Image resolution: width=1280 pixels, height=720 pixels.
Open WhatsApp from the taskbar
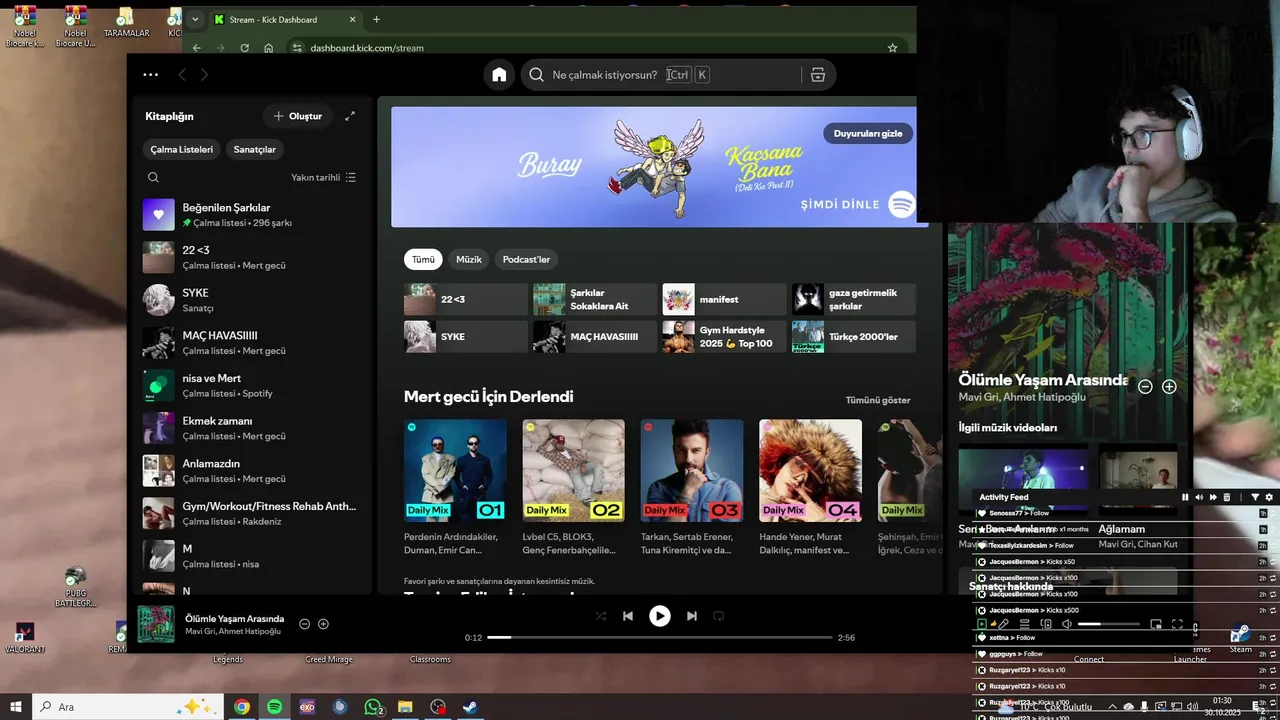[373, 707]
